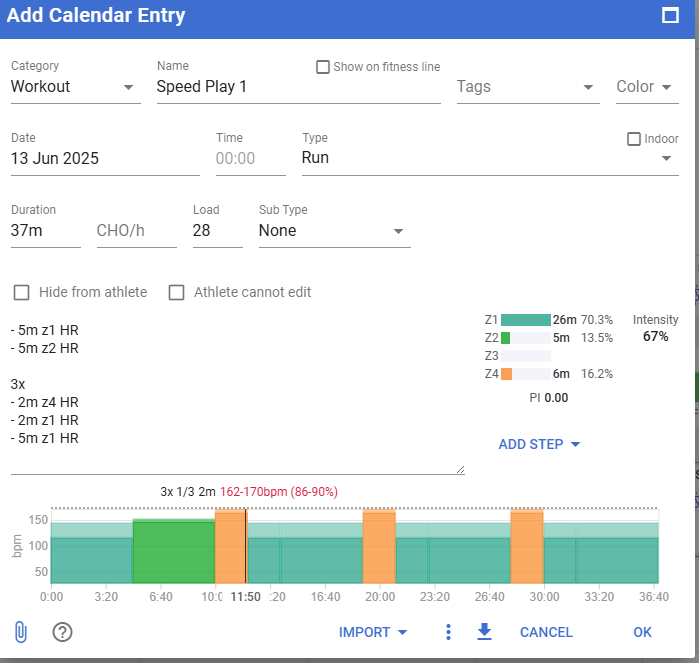
Task: Click the green Z2 block in workout chart
Action: [x=174, y=551]
